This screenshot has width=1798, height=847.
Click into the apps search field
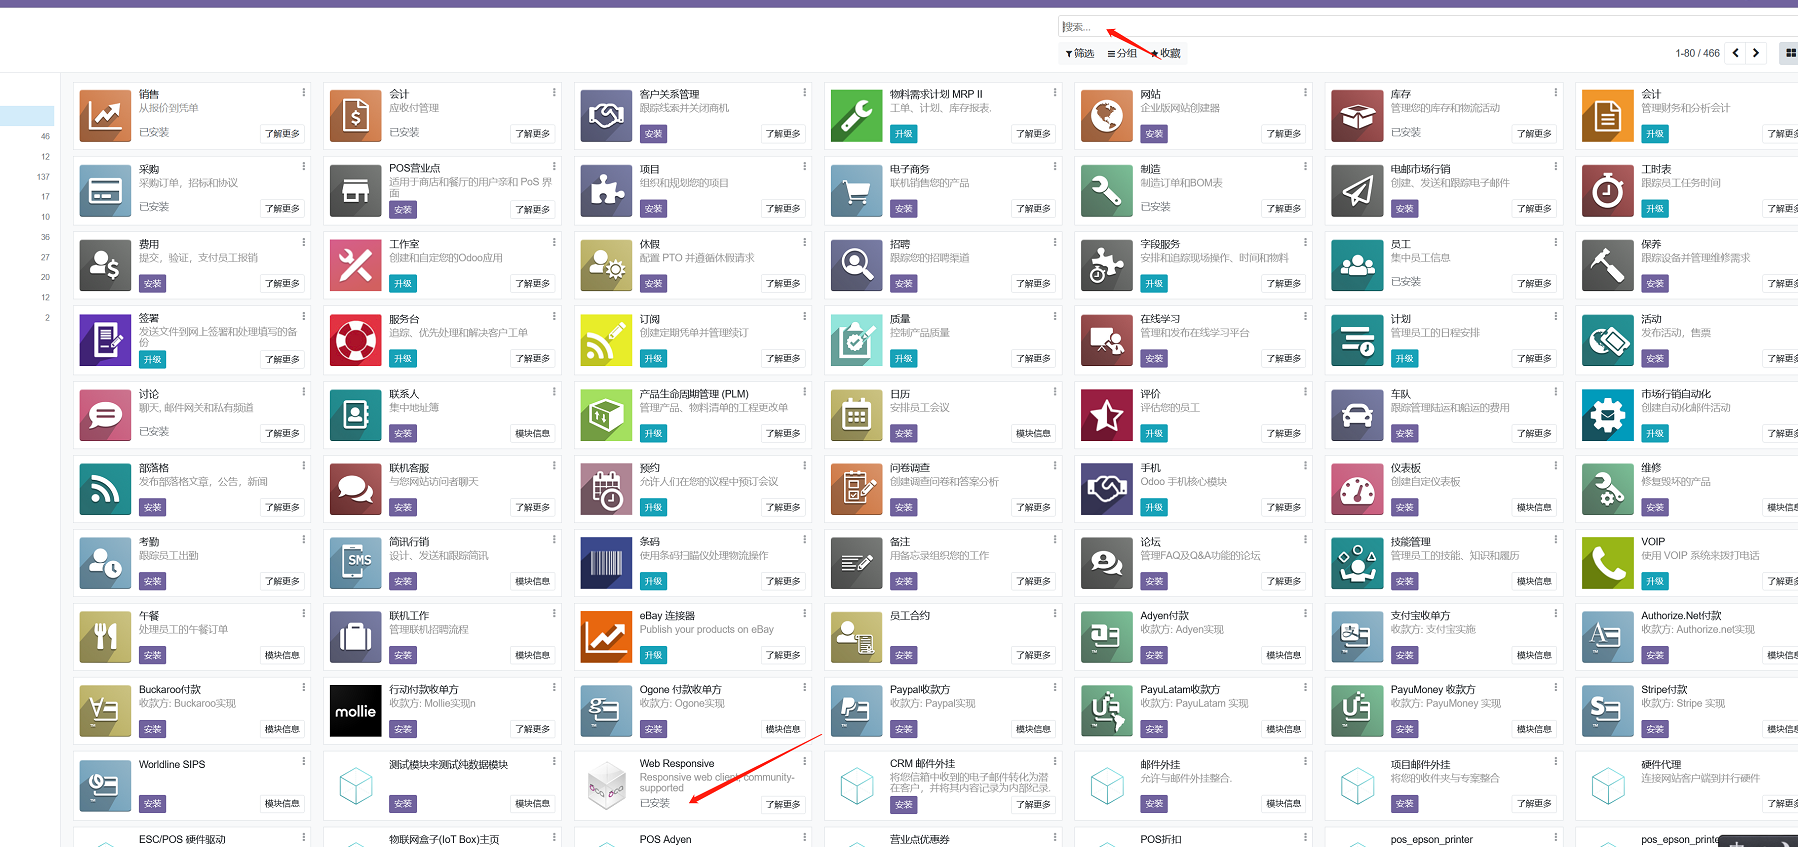click(1428, 27)
